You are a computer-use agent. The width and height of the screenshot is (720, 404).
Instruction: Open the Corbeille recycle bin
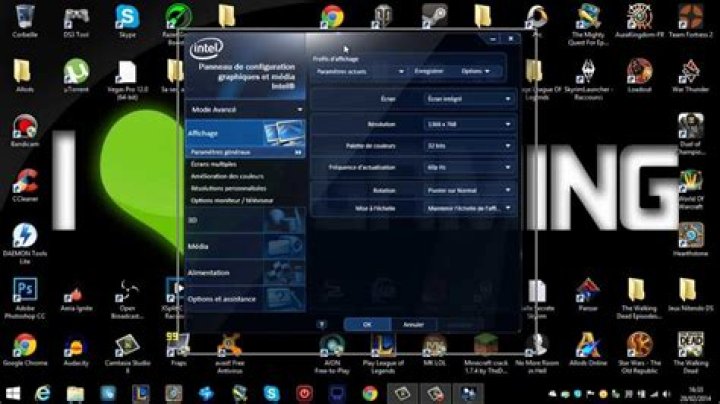(25, 17)
